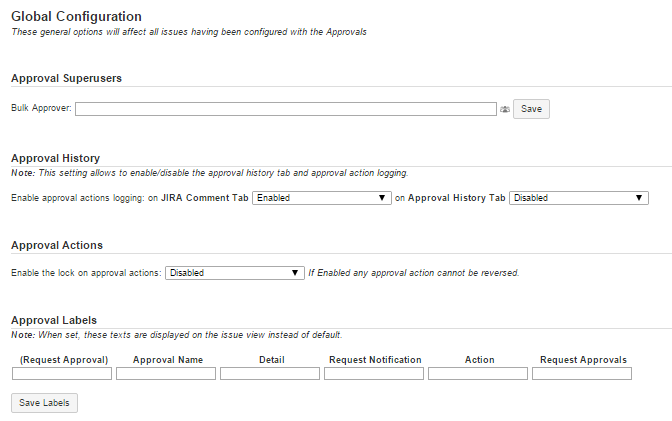Expand the lock on approval actions dropdown
672x421 pixels.
click(234, 273)
